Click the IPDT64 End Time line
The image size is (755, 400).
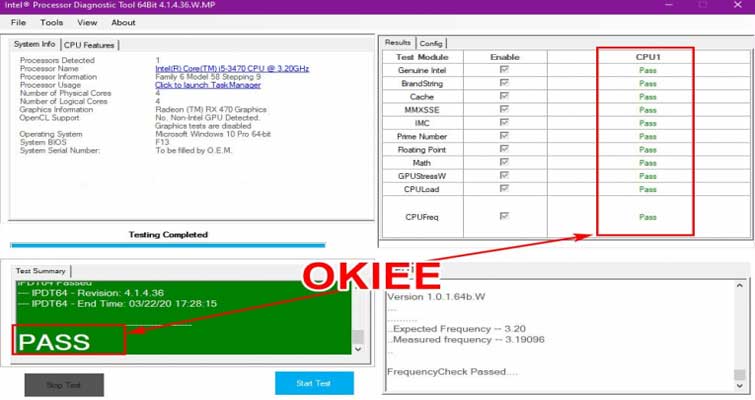click(117, 304)
